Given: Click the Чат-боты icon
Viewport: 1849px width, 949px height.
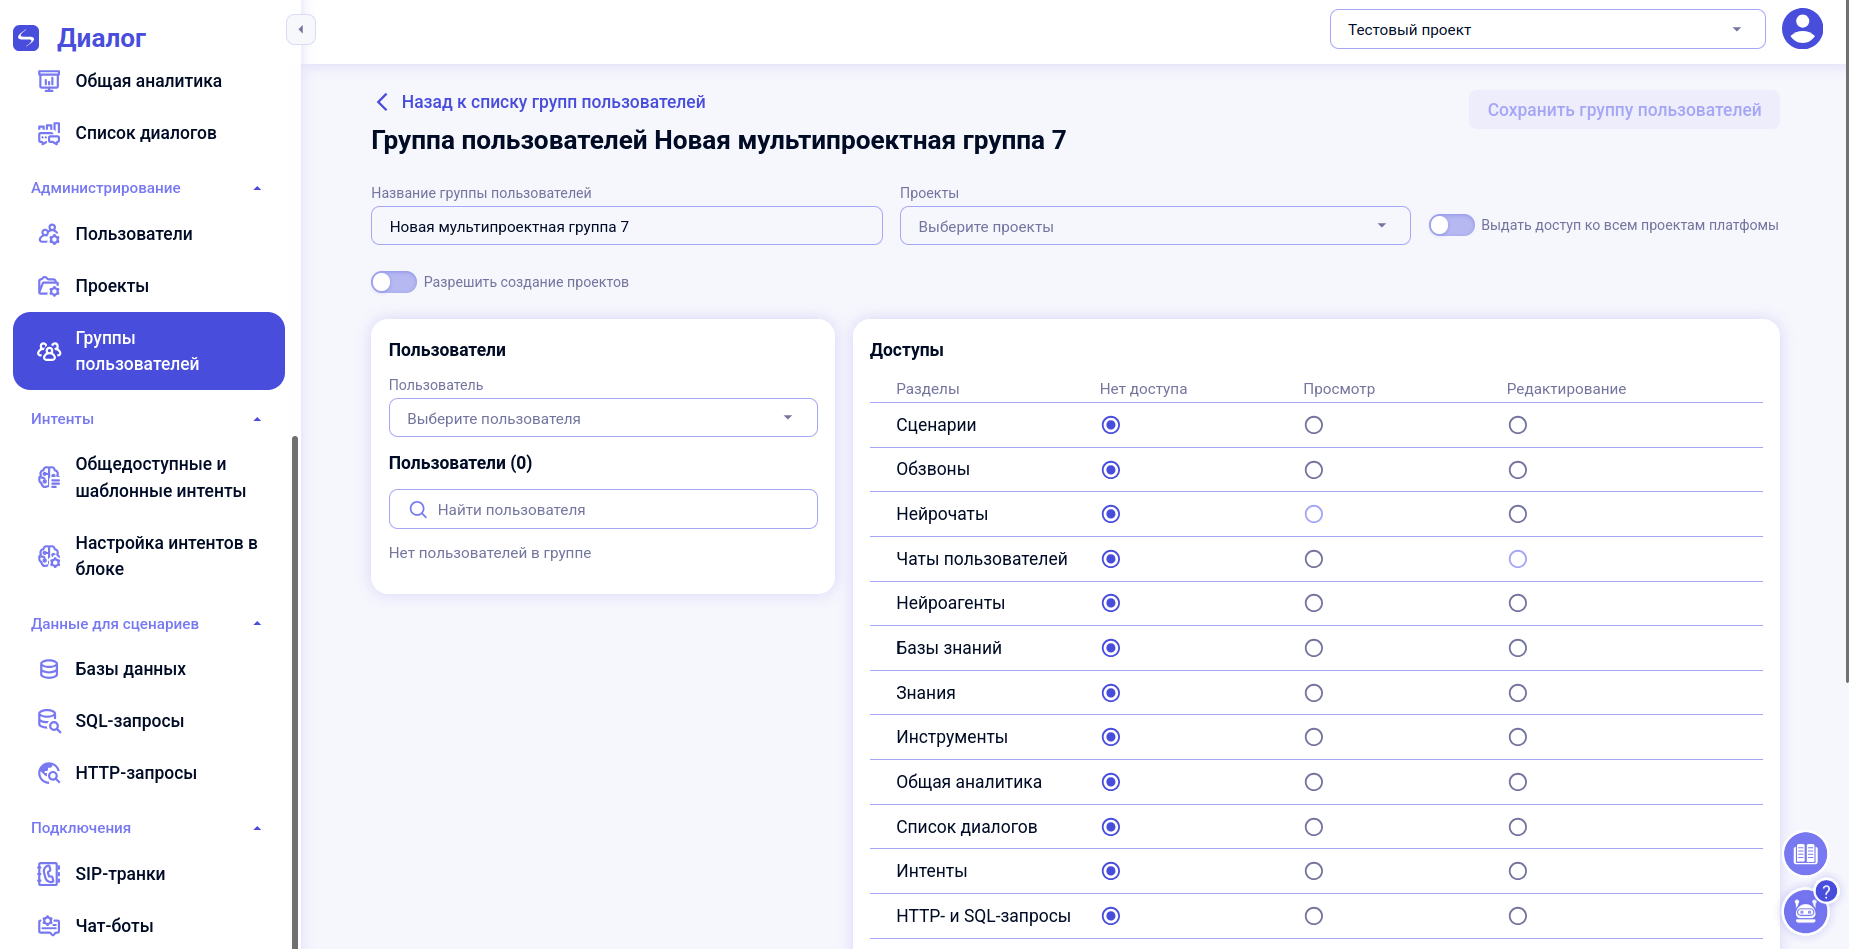Looking at the screenshot, I should pyautogui.click(x=49, y=926).
